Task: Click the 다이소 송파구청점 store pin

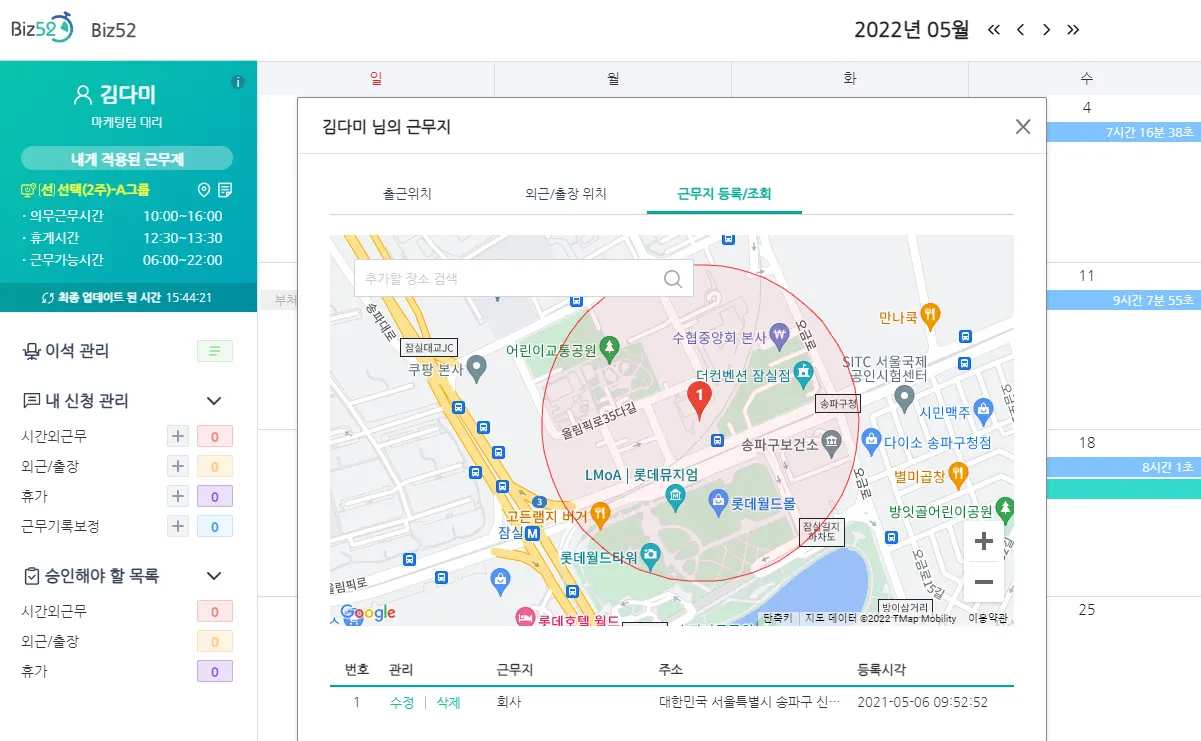Action: [871, 439]
